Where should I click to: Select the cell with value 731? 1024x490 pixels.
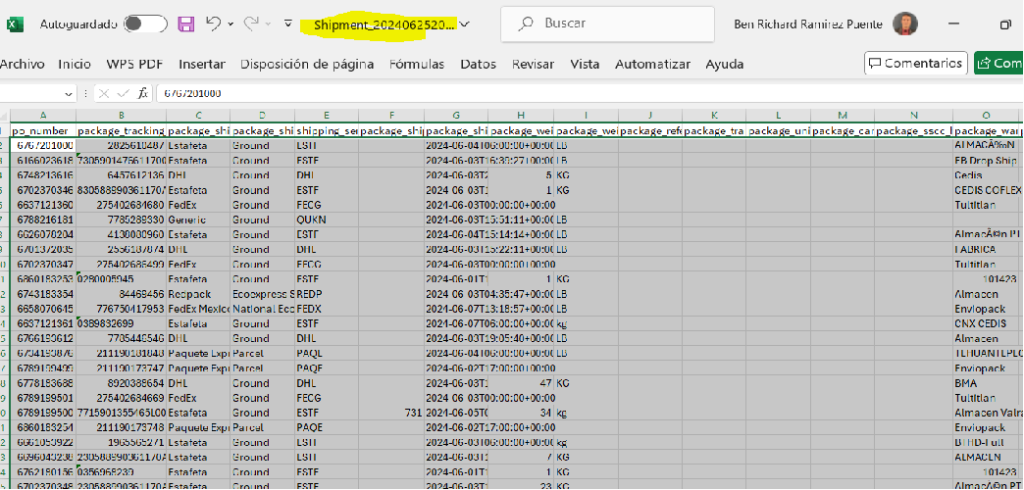point(391,413)
